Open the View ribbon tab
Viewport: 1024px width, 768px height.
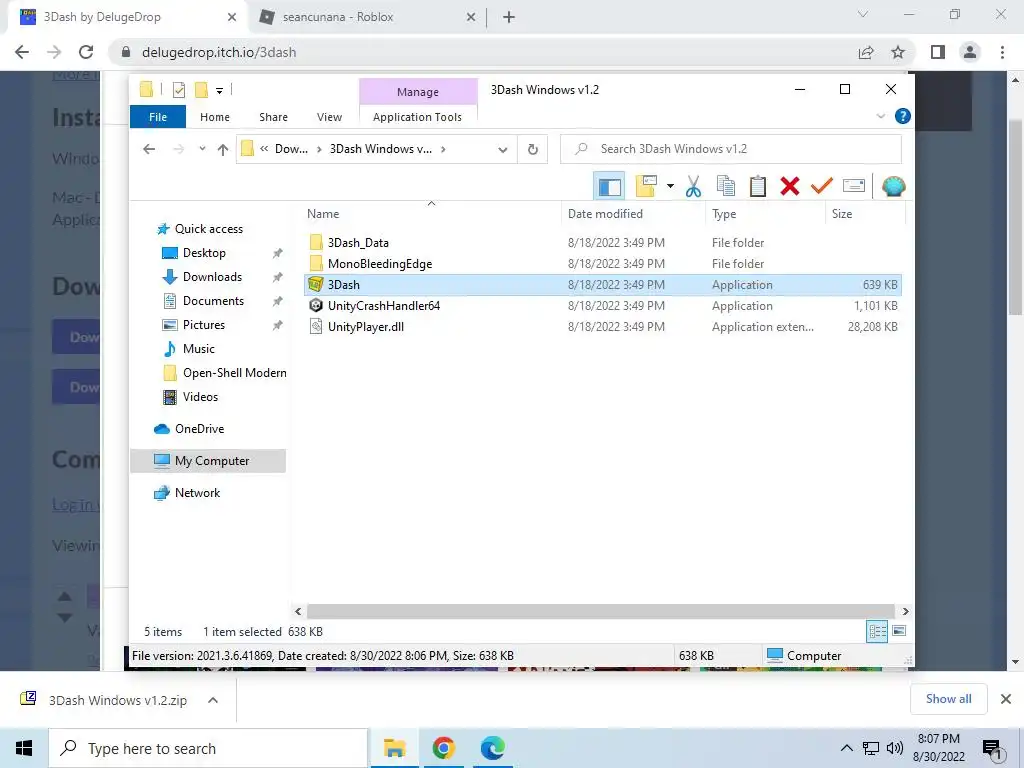click(x=329, y=117)
